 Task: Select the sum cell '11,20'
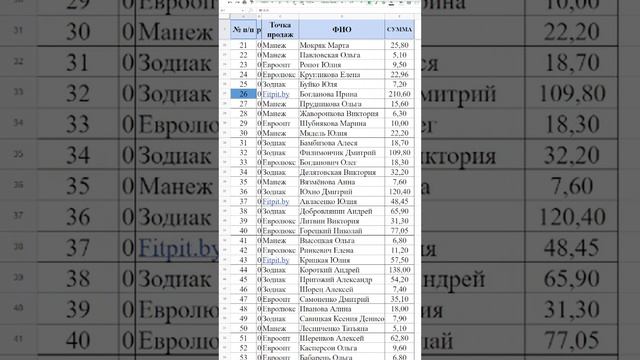tap(399, 250)
